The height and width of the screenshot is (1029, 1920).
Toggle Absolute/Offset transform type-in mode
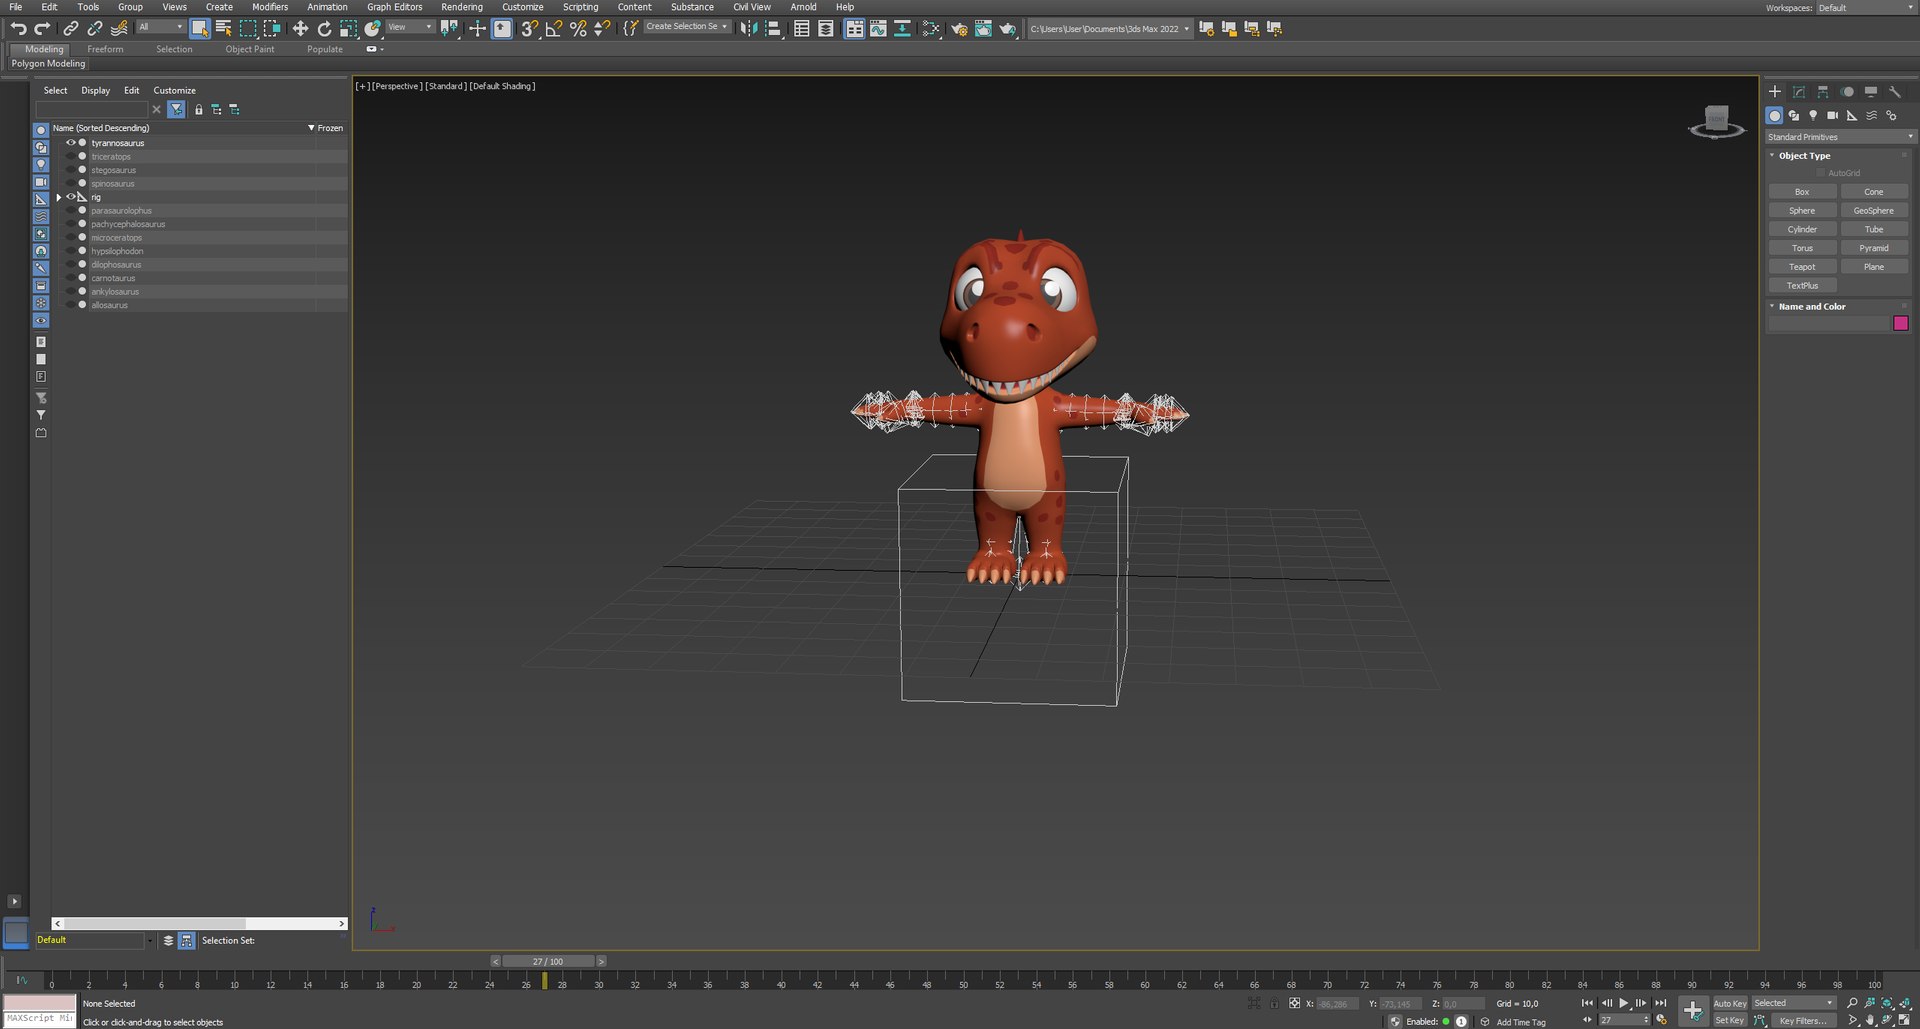click(x=1294, y=1003)
